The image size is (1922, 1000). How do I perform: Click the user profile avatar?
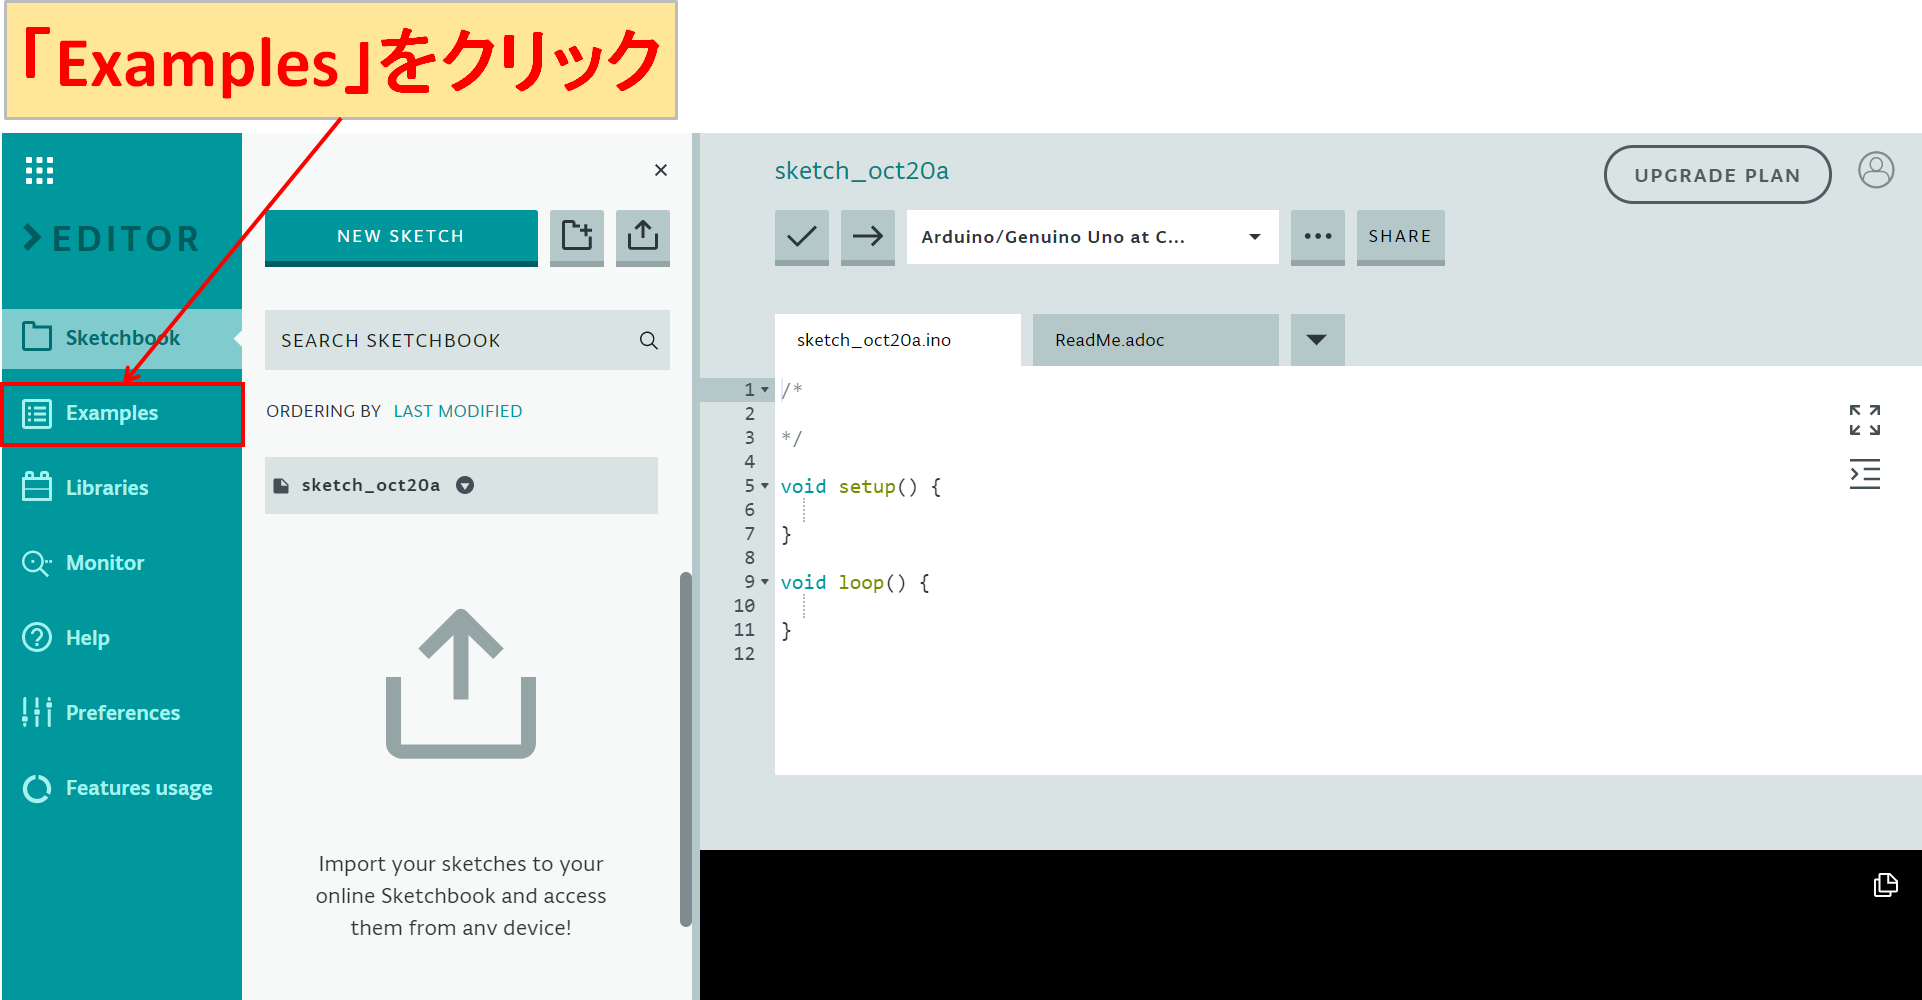point(1876,171)
